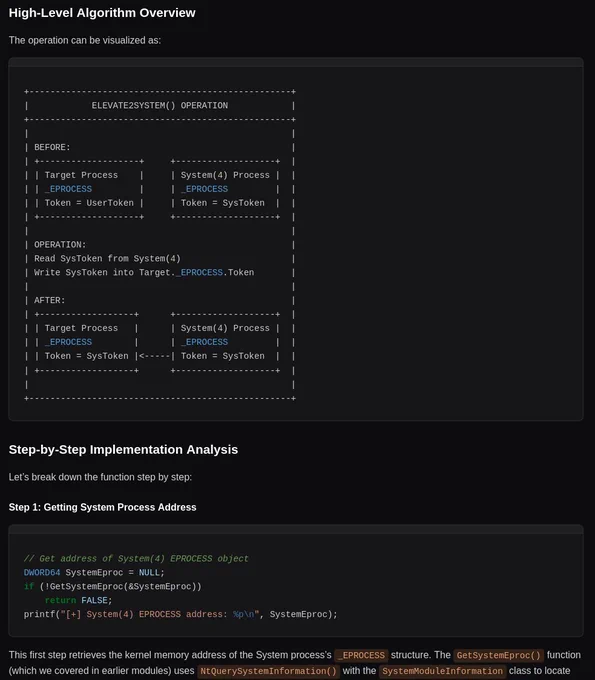595x680 pixels.
Task: Click the green code comment about System(4) EPROCESS
Action: tap(136, 559)
